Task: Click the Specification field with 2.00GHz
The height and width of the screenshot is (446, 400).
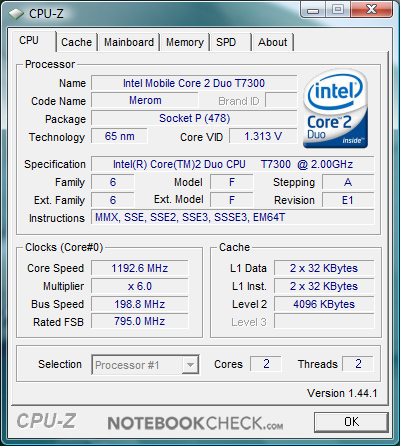Action: (233, 164)
